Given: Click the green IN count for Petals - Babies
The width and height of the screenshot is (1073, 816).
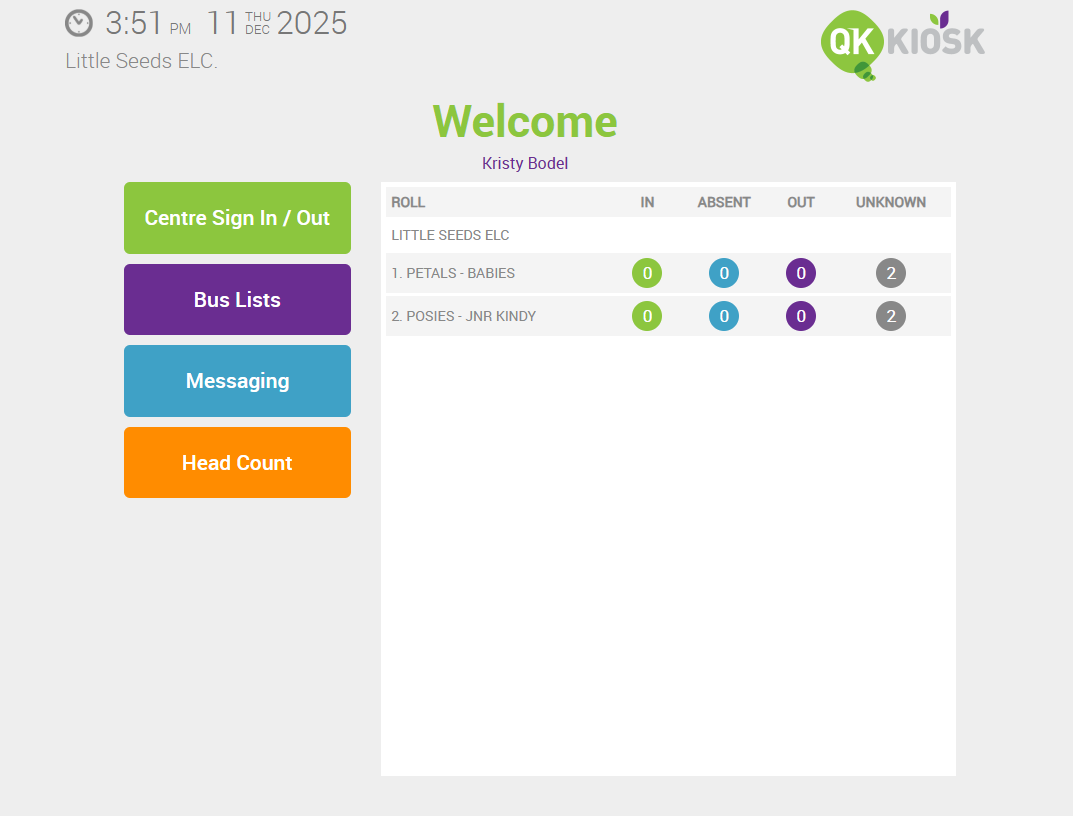Looking at the screenshot, I should (x=647, y=272).
